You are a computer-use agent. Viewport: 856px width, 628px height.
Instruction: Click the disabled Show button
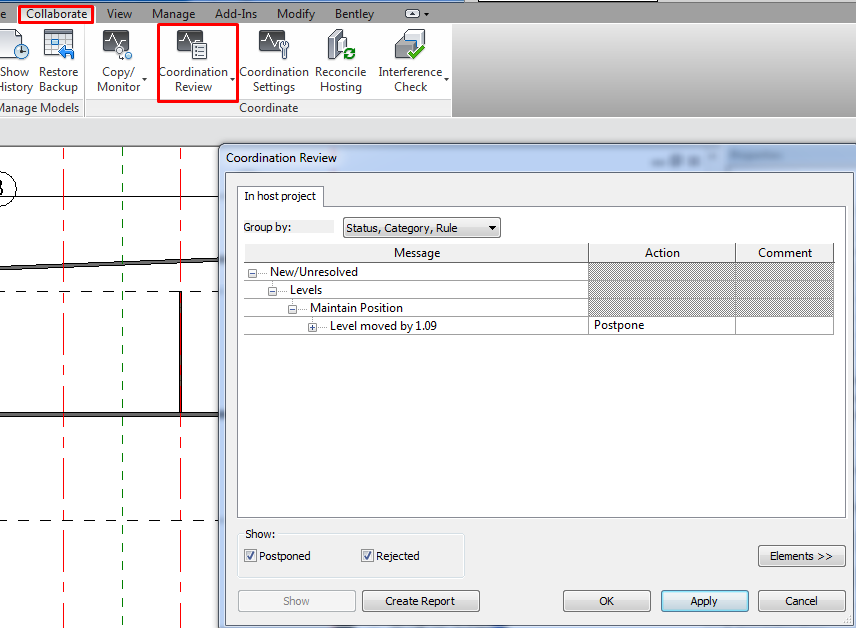296,601
